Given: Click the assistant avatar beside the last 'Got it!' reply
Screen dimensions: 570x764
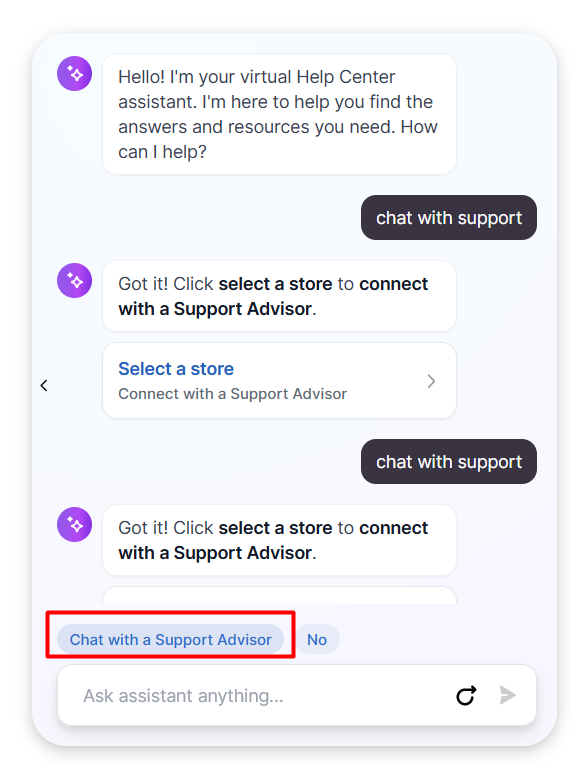Looking at the screenshot, I should [75, 525].
